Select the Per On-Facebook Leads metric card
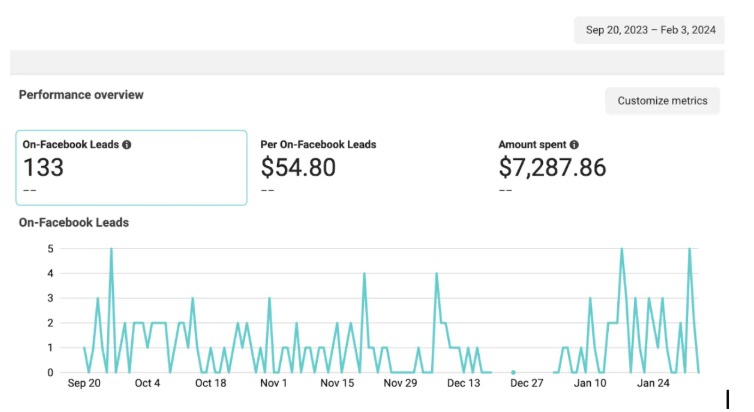 coord(370,168)
